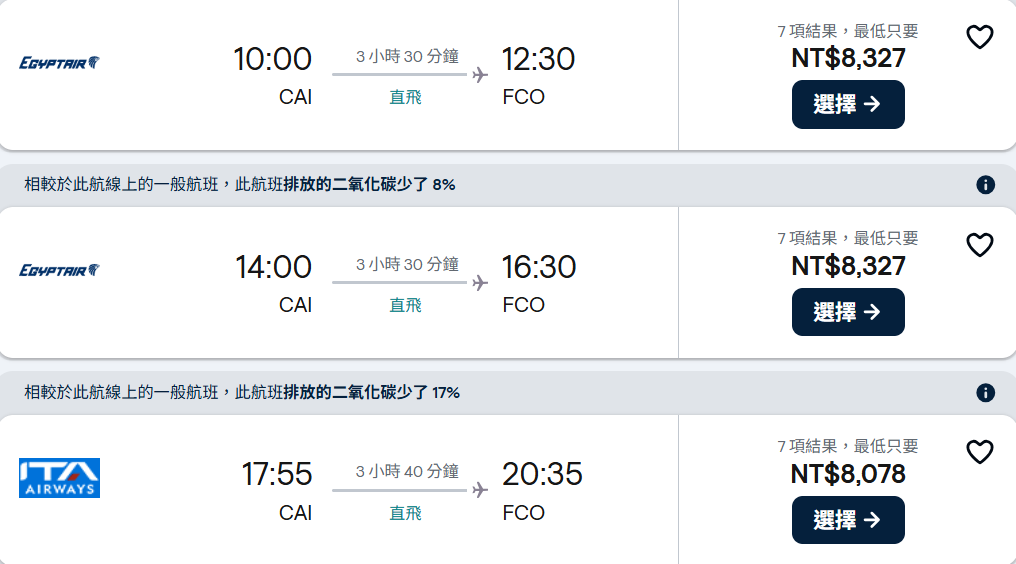Select the 10:00 EgyptAir flight
The image size is (1016, 564).
[848, 105]
